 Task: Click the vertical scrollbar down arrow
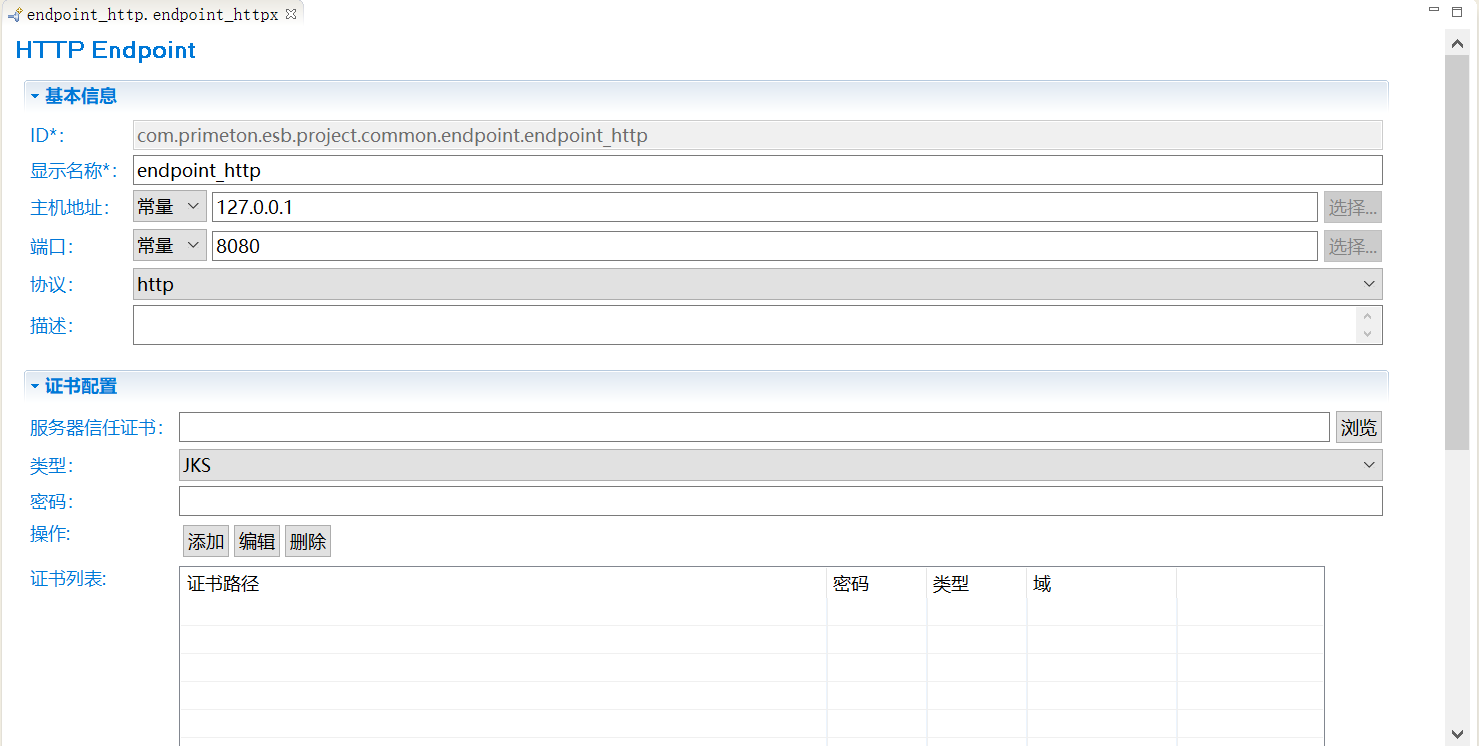1457,734
